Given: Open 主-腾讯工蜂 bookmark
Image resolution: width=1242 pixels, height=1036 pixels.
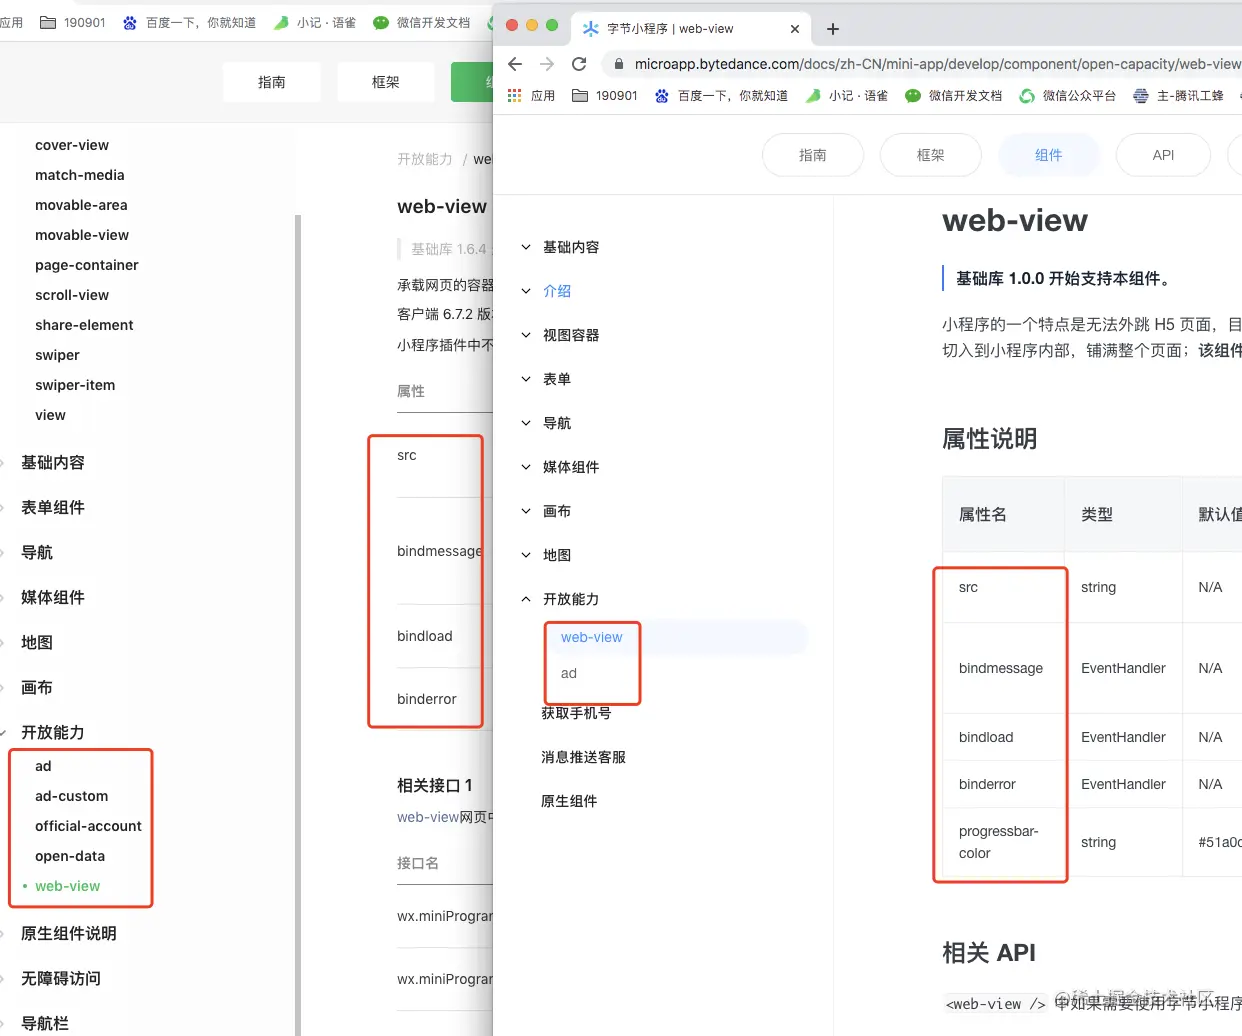Looking at the screenshot, I should (1178, 96).
